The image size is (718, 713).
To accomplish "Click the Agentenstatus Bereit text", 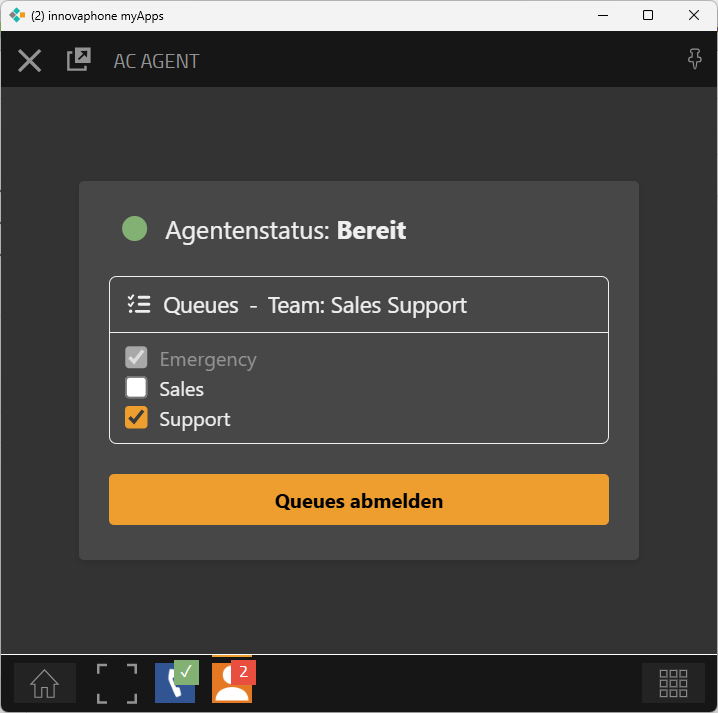I will [x=285, y=230].
